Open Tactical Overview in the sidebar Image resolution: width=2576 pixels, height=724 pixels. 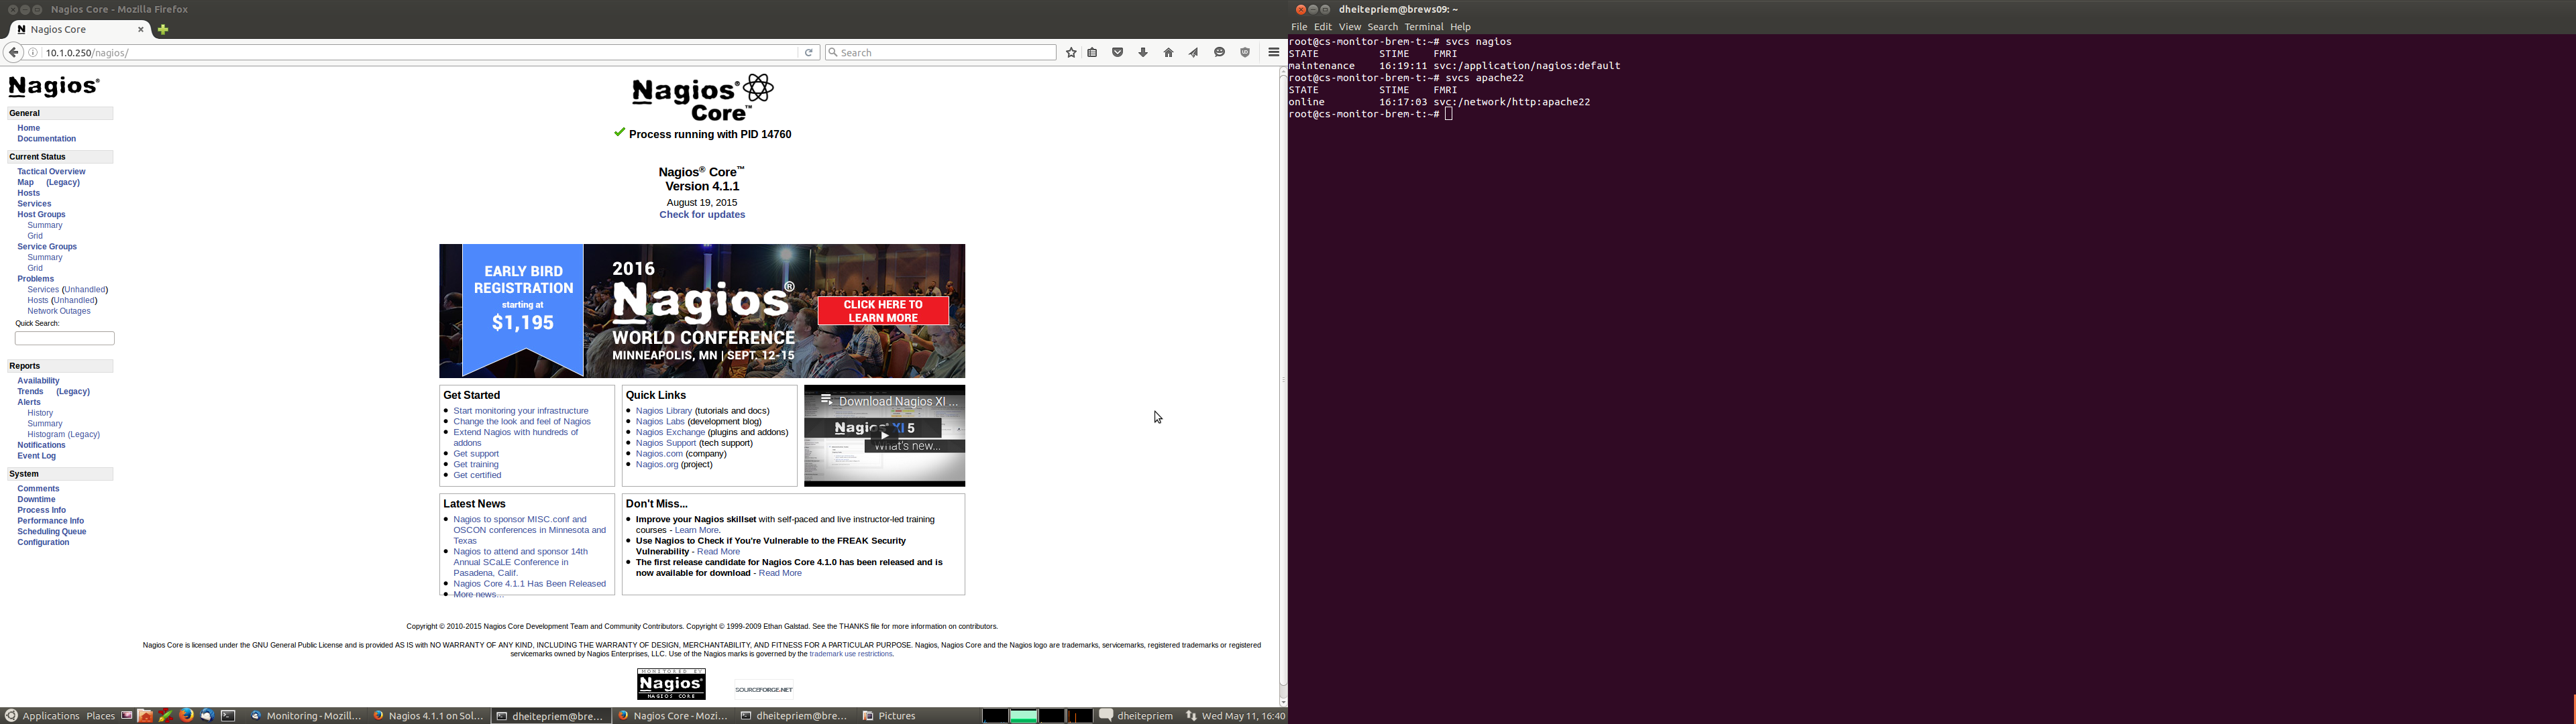51,172
